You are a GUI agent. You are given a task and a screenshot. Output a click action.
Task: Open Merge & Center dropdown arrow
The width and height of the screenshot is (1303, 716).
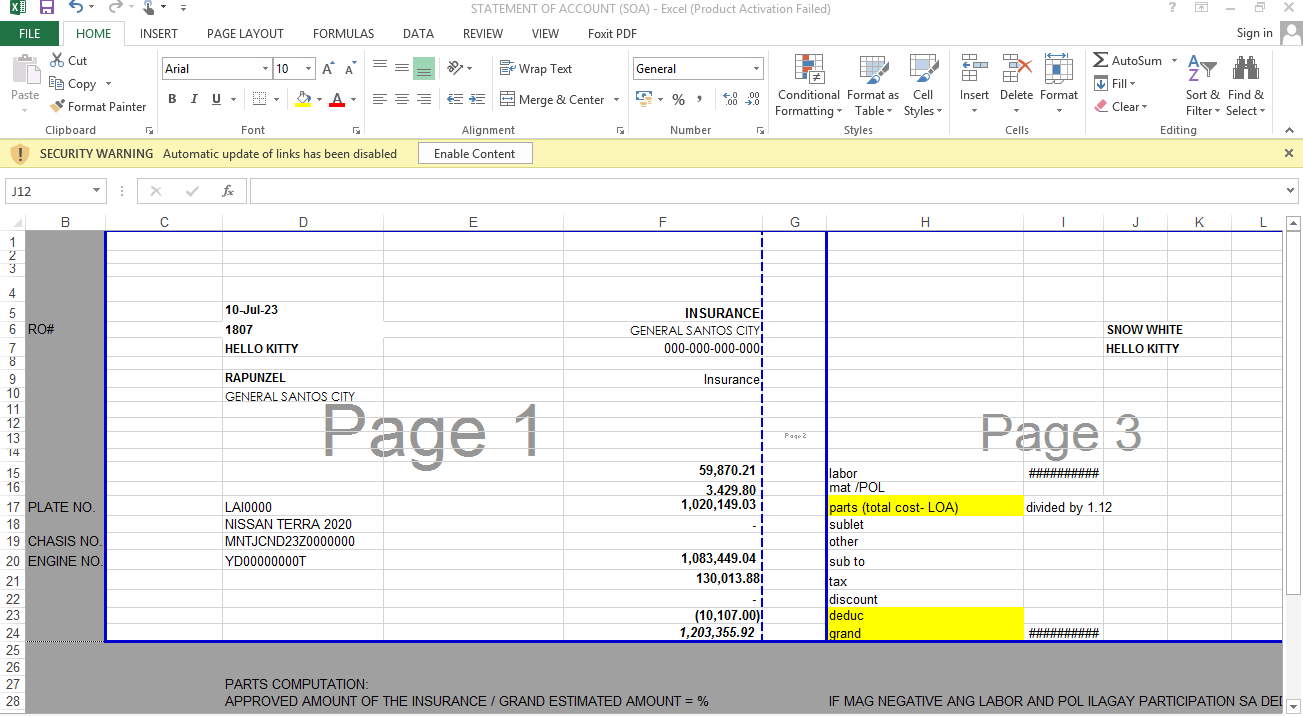click(616, 99)
